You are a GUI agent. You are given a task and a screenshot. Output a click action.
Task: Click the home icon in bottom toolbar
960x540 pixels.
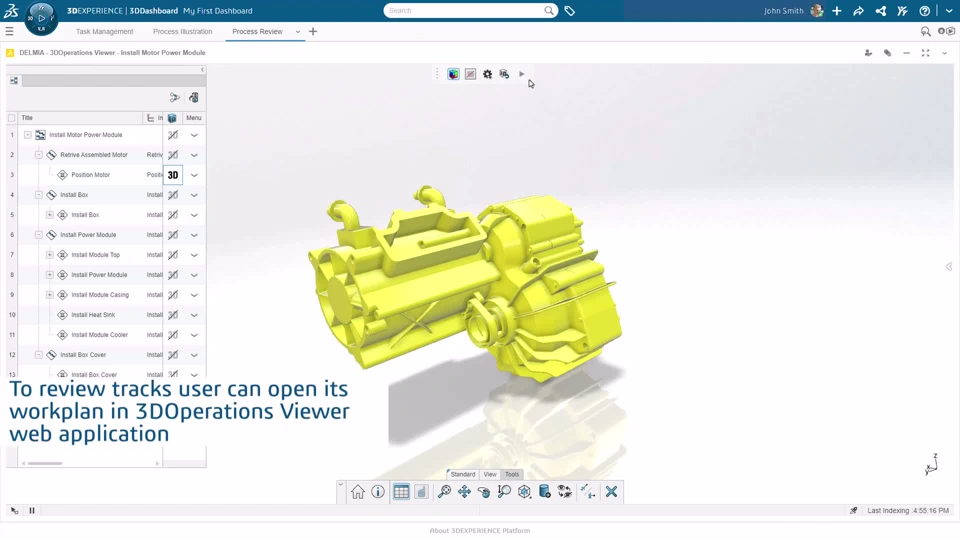358,492
